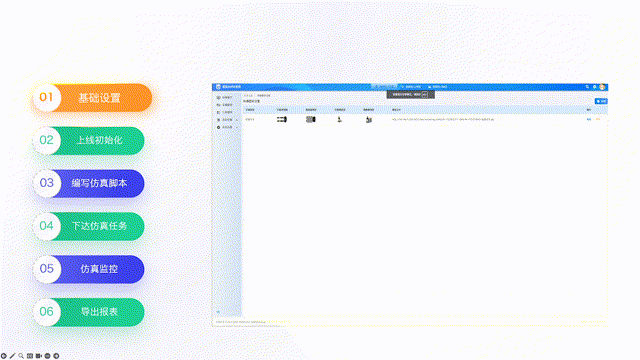Expand the fifth sidebar menu item with chevron
This screenshot has height=360, width=640.
click(227, 127)
